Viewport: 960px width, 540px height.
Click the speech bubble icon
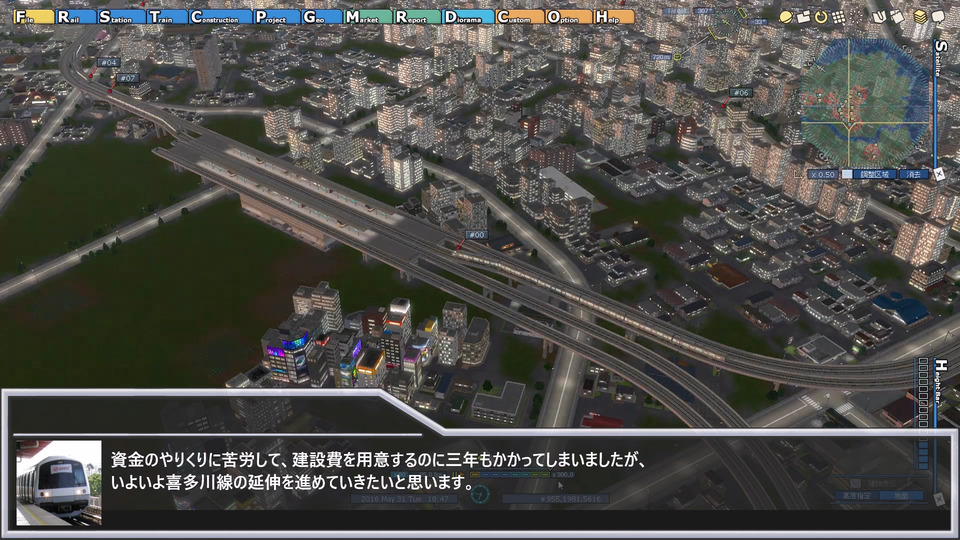[x=938, y=18]
